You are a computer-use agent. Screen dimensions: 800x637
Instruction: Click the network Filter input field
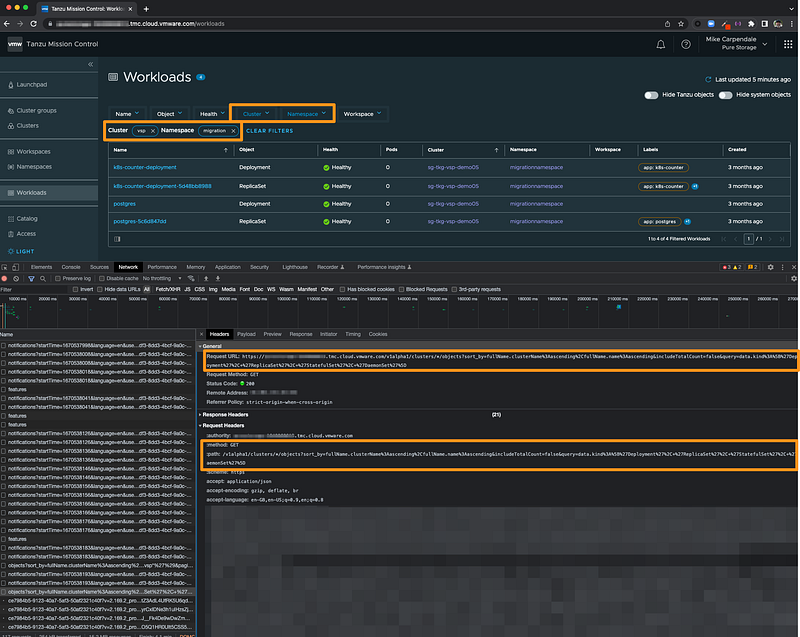(34, 289)
